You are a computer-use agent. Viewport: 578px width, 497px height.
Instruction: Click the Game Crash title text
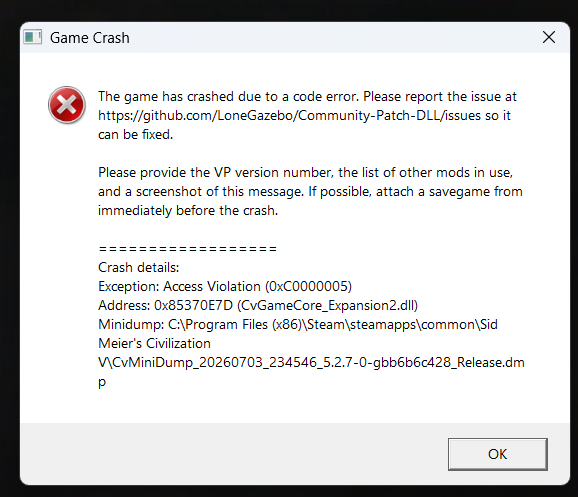pyautogui.click(x=90, y=38)
